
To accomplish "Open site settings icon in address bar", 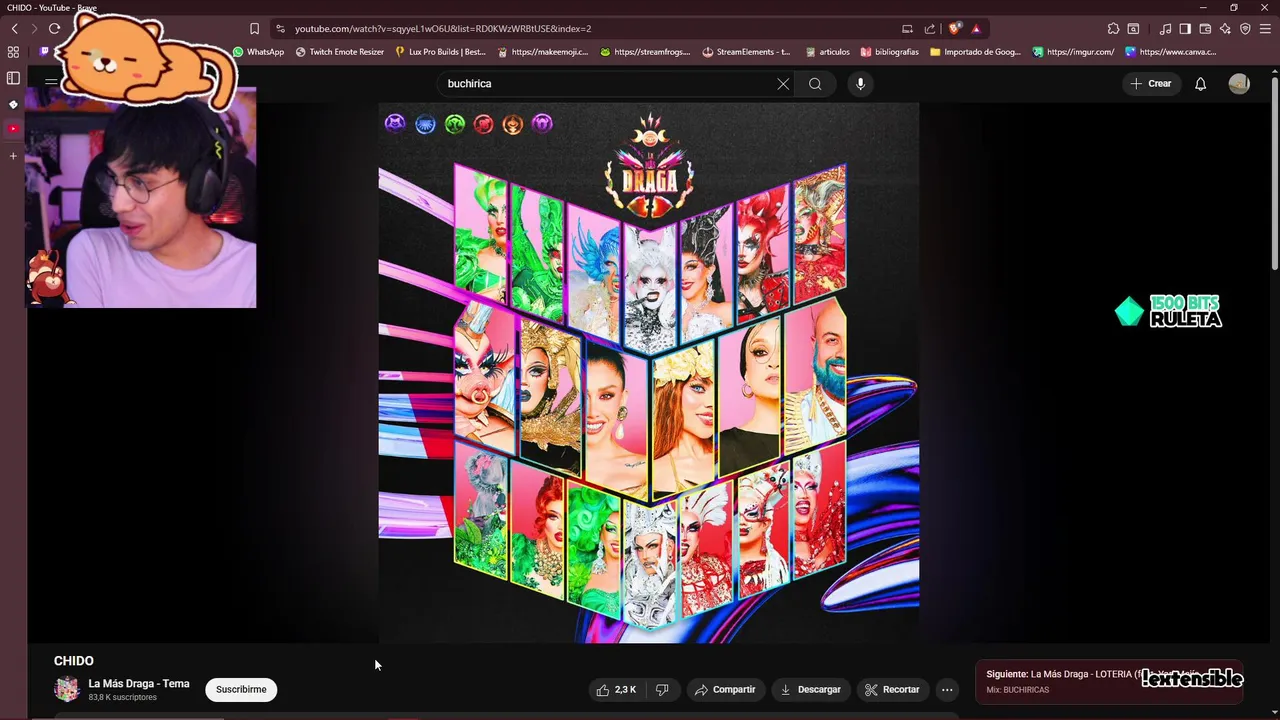I will click(281, 29).
